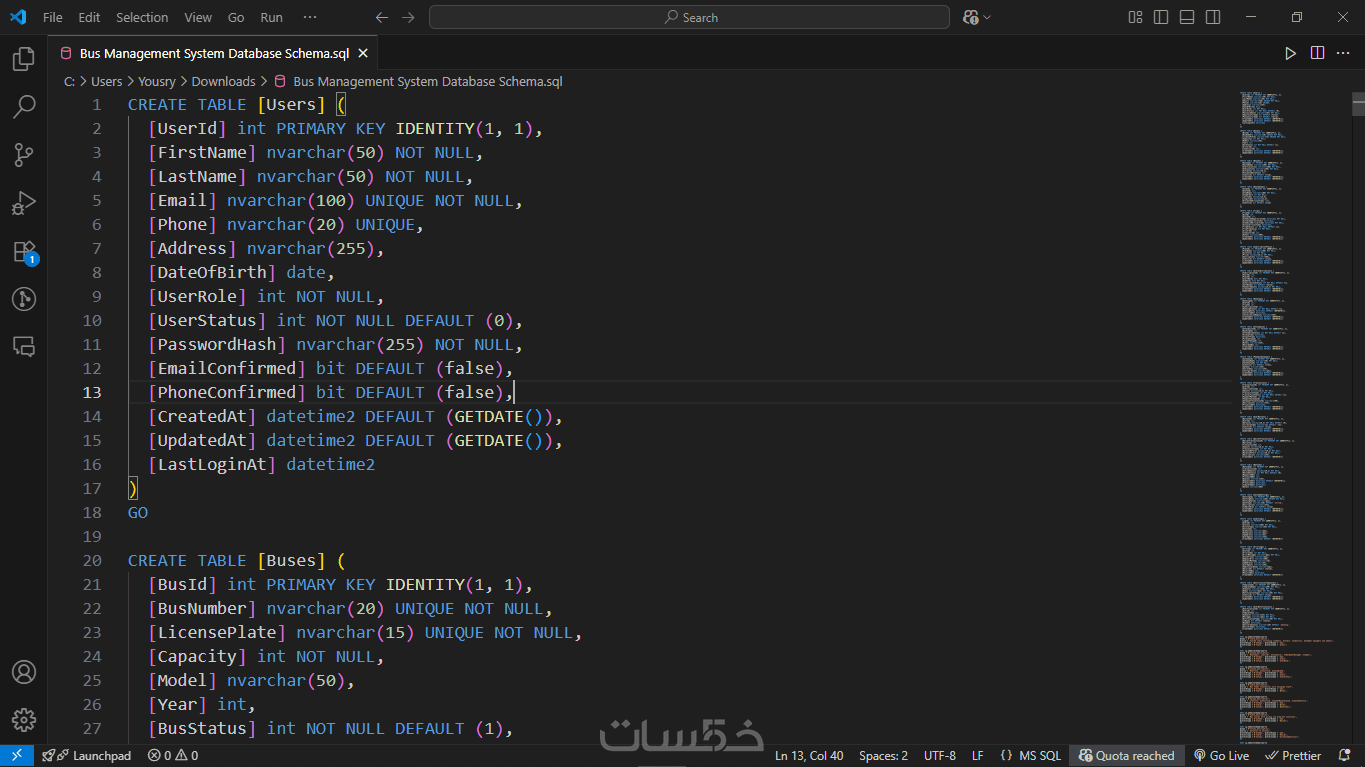Open the Selection menu
Screen dimensions: 1365x767
click(142, 17)
